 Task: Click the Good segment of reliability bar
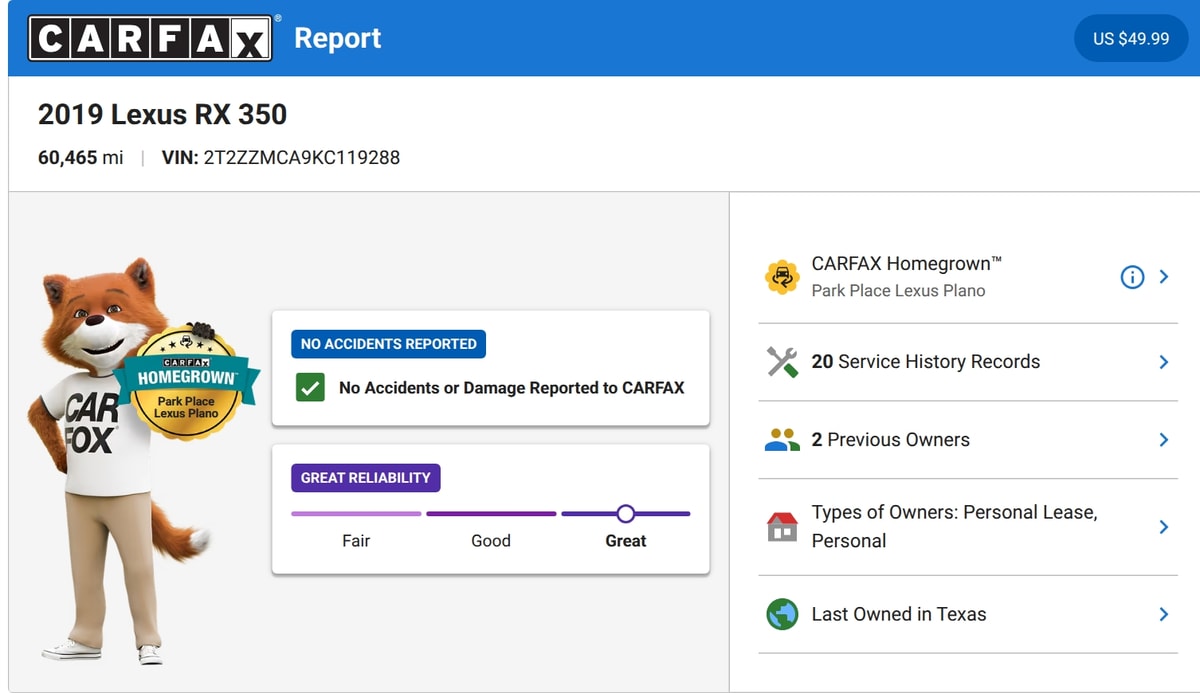click(x=491, y=514)
